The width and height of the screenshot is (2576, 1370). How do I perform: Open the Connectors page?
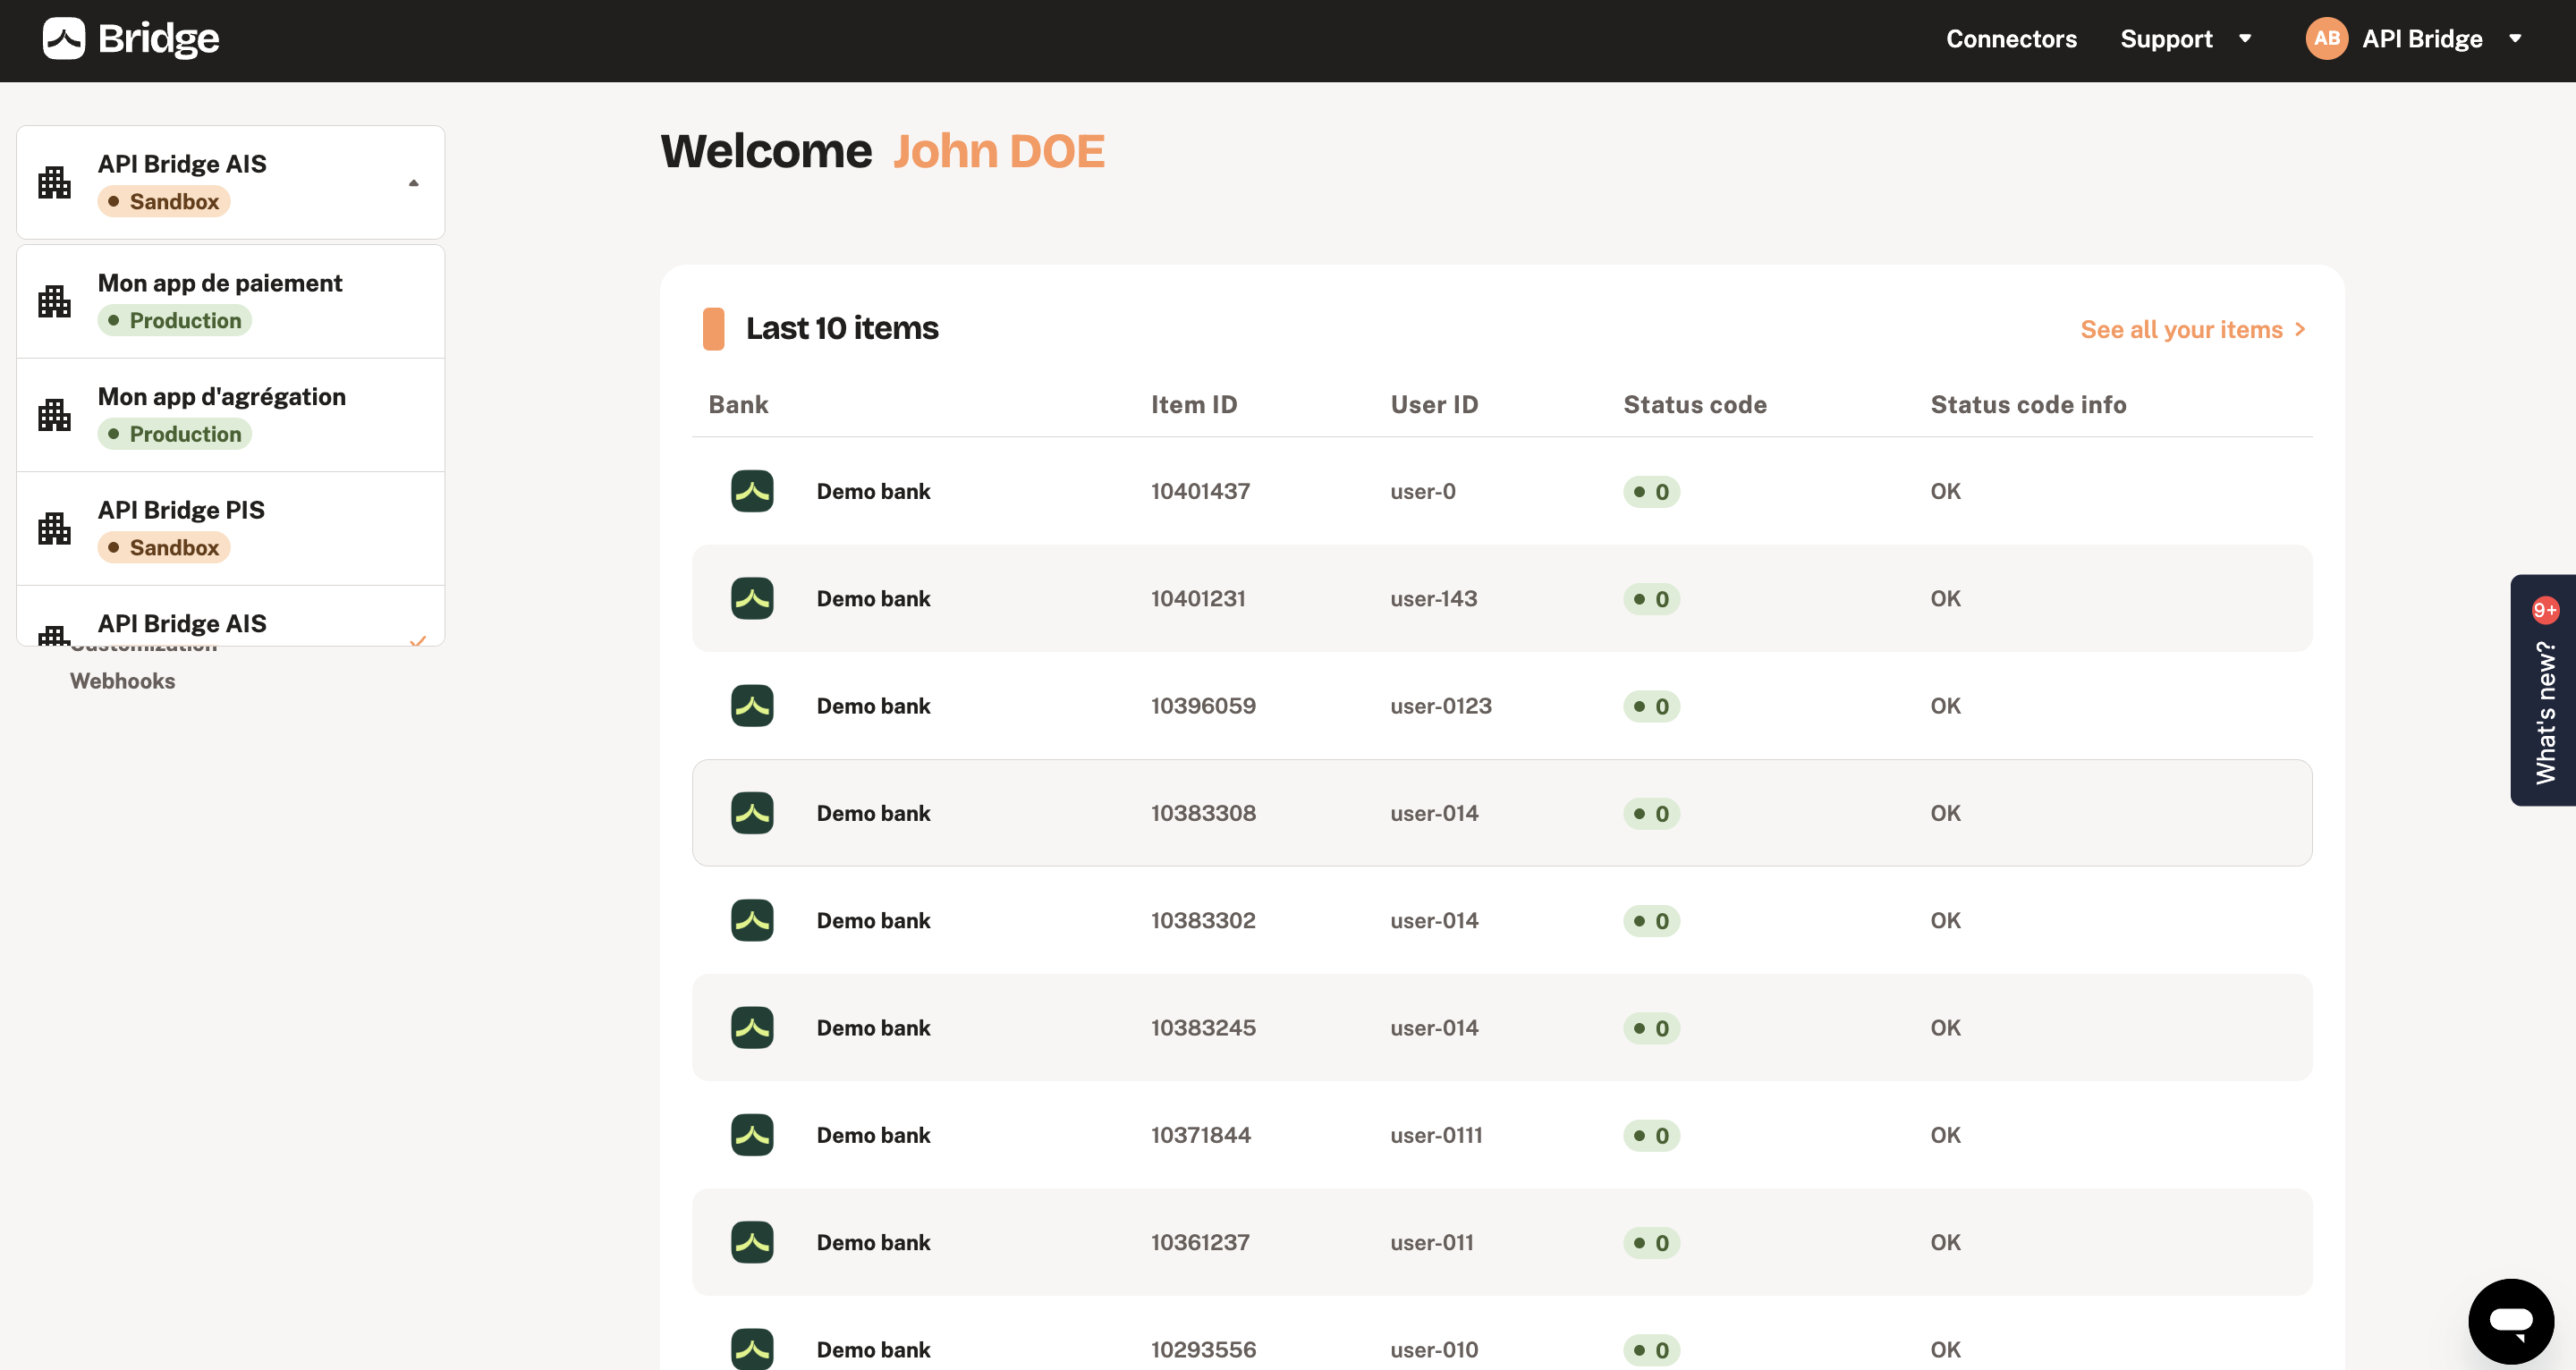[2010, 39]
